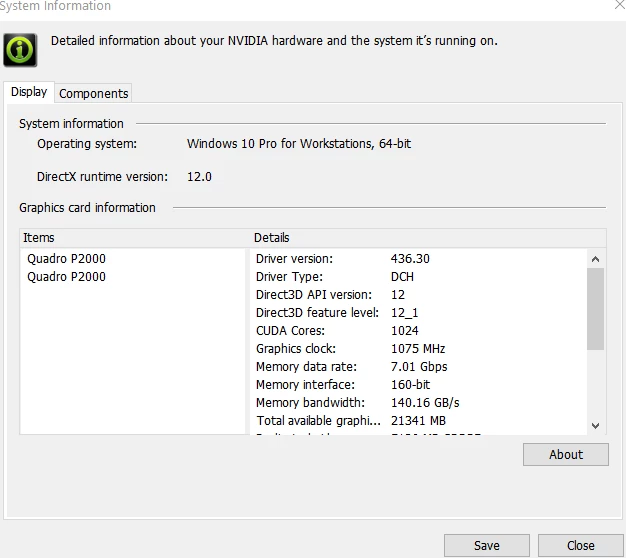Click the CUDA Cores label
Viewport: 626px width, 558px height.
[x=290, y=330]
